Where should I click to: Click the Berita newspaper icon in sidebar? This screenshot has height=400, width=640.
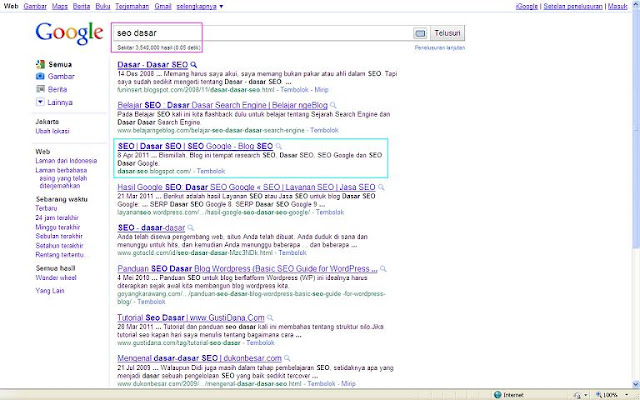tap(40, 89)
